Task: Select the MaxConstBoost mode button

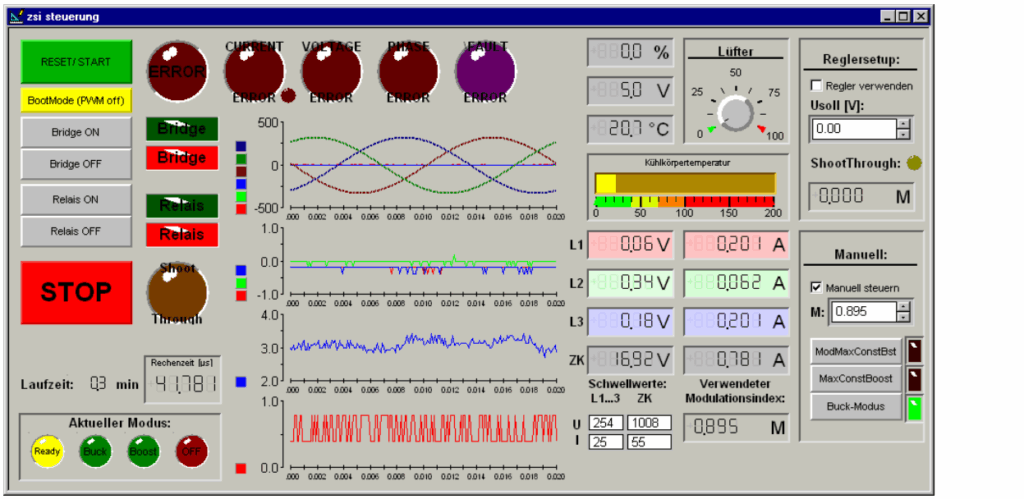Action: 855,379
